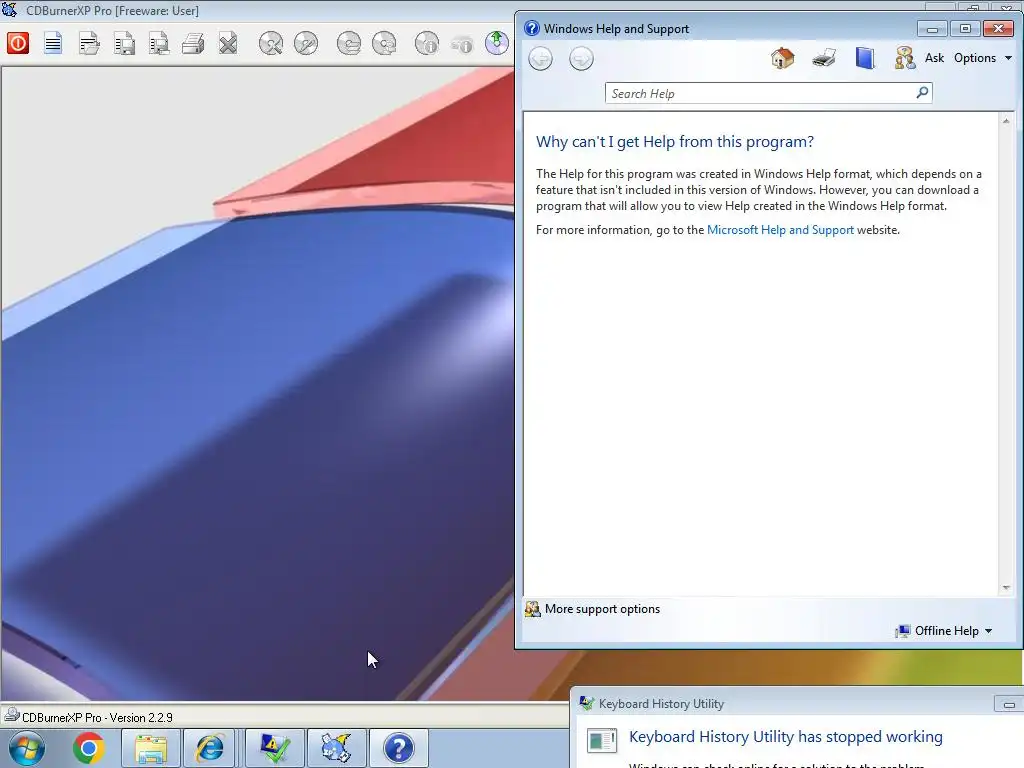Click the red power exit icon in CDBurnerXP toolbar

[x=18, y=44]
